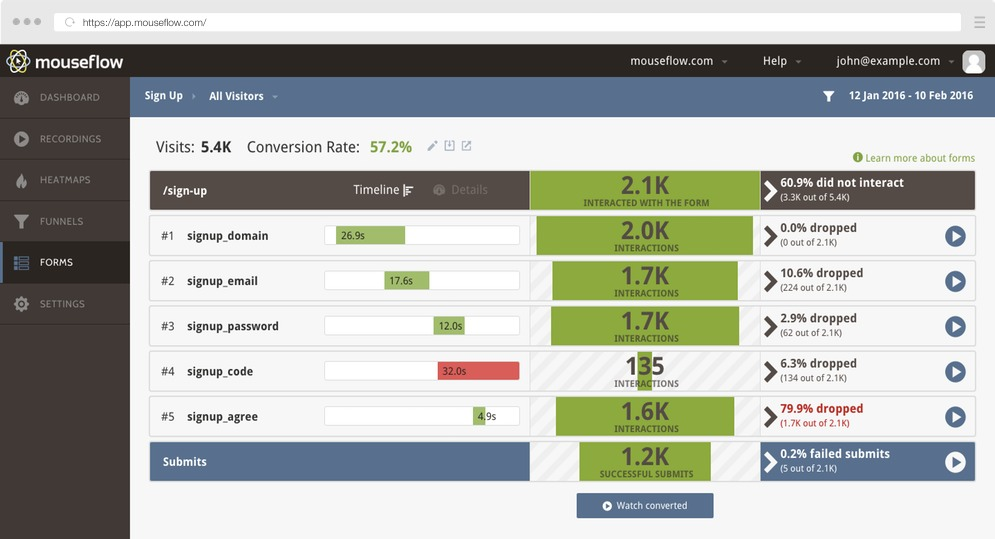Open the mouseflow.com website dropdown
This screenshot has width=995, height=539.
click(678, 61)
